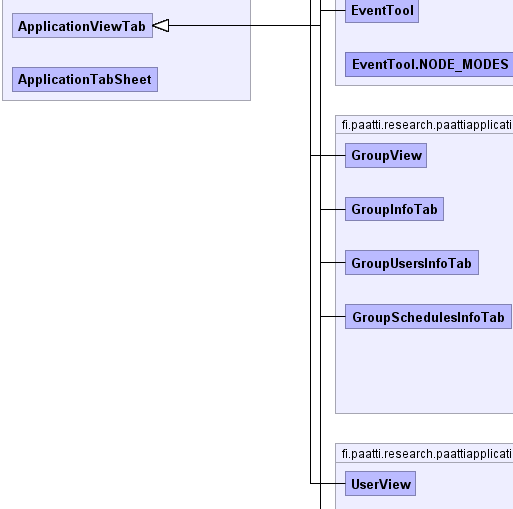Select the connector line entering GroupInfoTab
This screenshot has width=513, height=509.
pyautogui.click(x=333, y=209)
